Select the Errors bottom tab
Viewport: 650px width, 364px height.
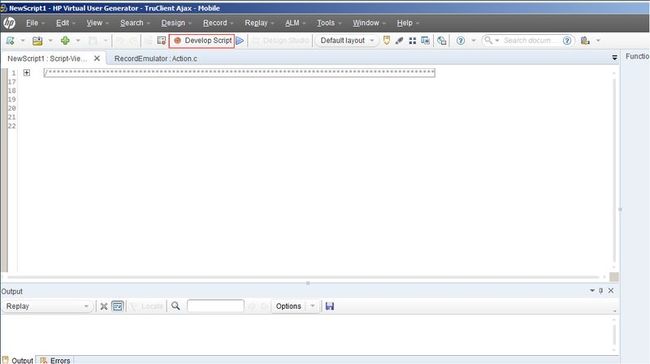[55, 360]
